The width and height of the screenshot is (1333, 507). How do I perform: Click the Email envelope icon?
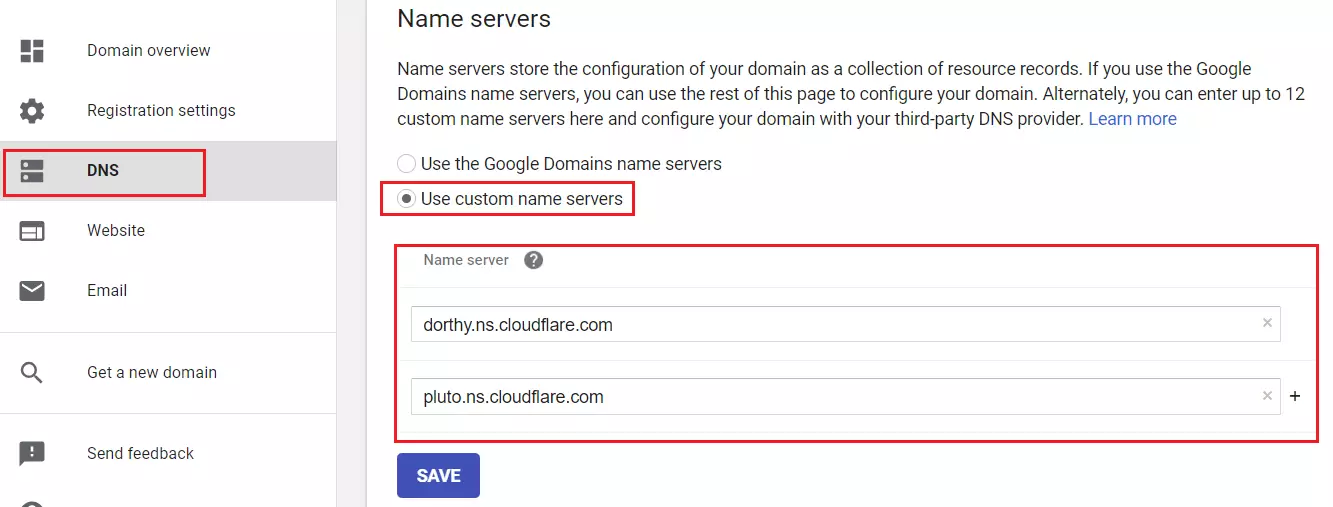[32, 291]
